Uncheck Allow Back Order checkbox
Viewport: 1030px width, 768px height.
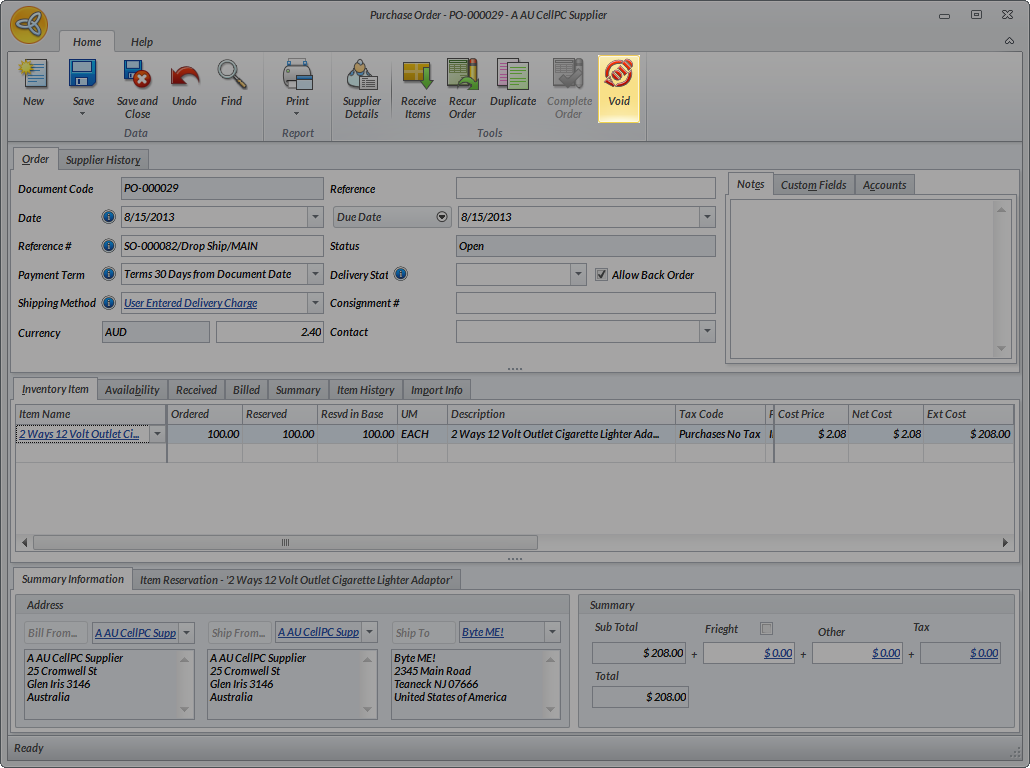click(602, 275)
